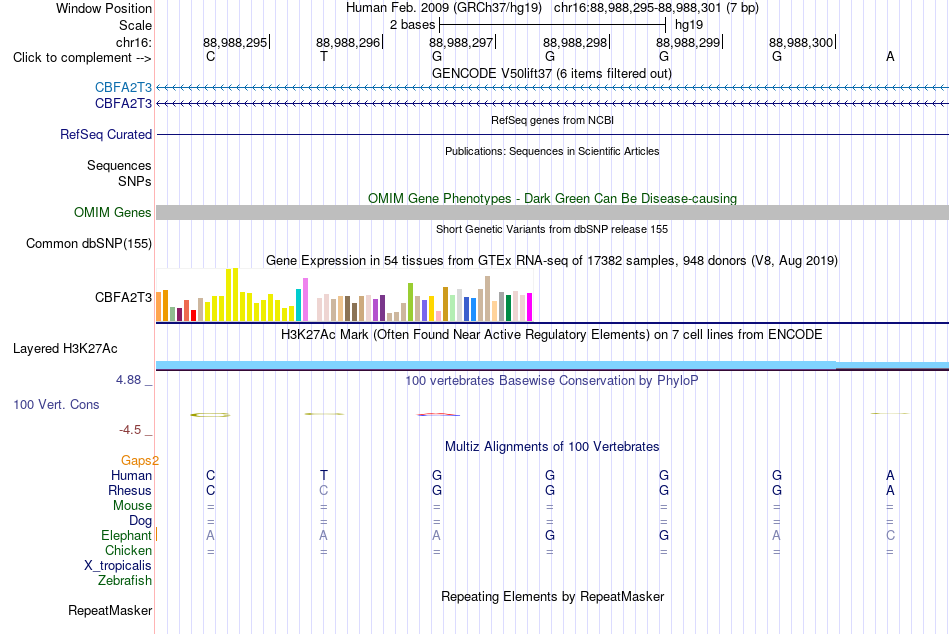This screenshot has width=950, height=634.
Task: Click the -4.5 PhyloP lower limit value
Action: (130, 430)
